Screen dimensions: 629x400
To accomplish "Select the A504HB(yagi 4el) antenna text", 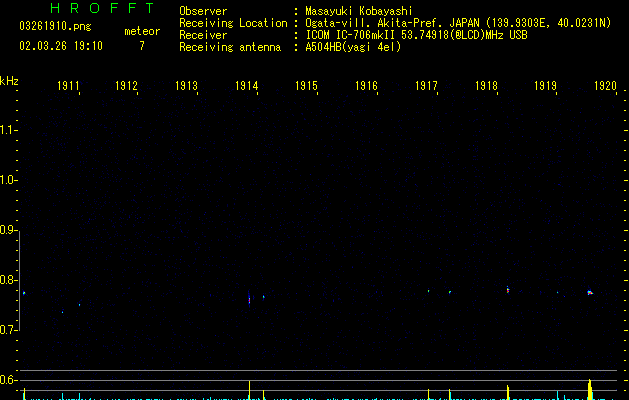I will [x=353, y=47].
